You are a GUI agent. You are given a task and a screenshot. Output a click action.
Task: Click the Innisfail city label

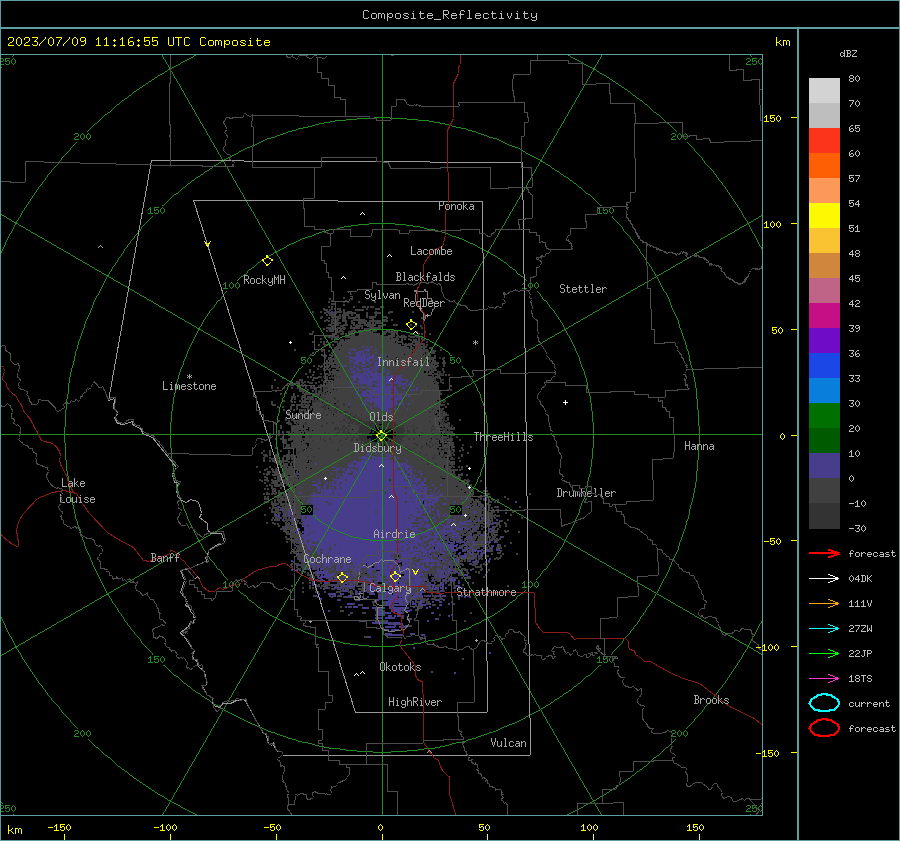(x=403, y=362)
